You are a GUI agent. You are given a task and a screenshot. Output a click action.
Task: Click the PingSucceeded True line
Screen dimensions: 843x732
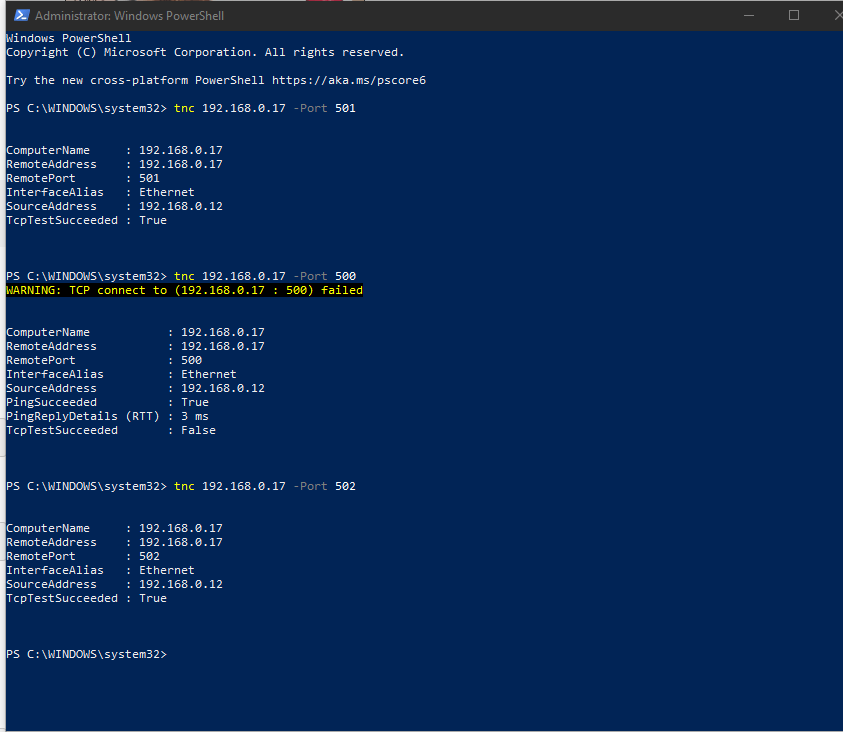107,402
